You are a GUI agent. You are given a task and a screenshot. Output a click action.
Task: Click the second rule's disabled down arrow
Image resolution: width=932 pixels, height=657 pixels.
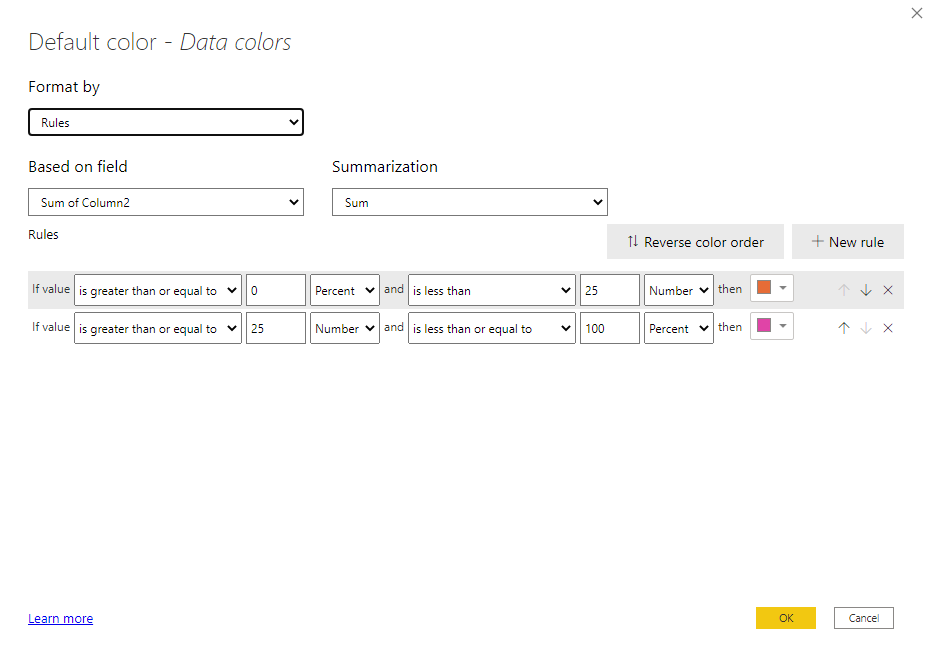(865, 328)
